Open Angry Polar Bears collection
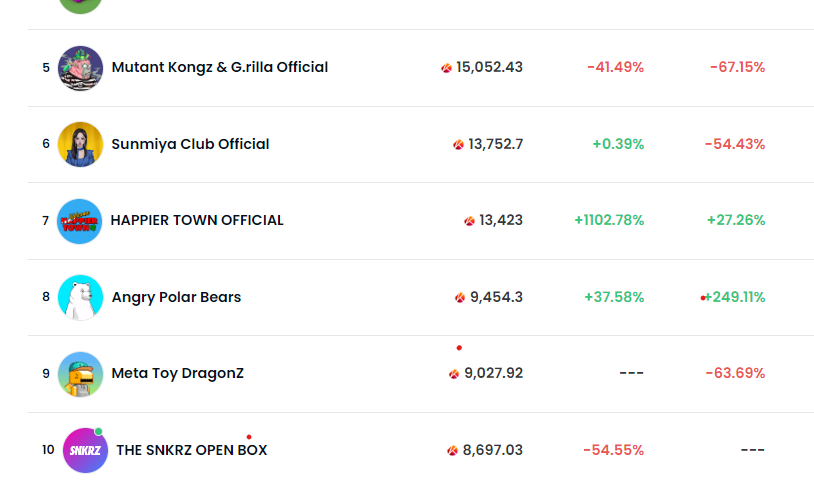The width and height of the screenshot is (814, 487). click(176, 297)
